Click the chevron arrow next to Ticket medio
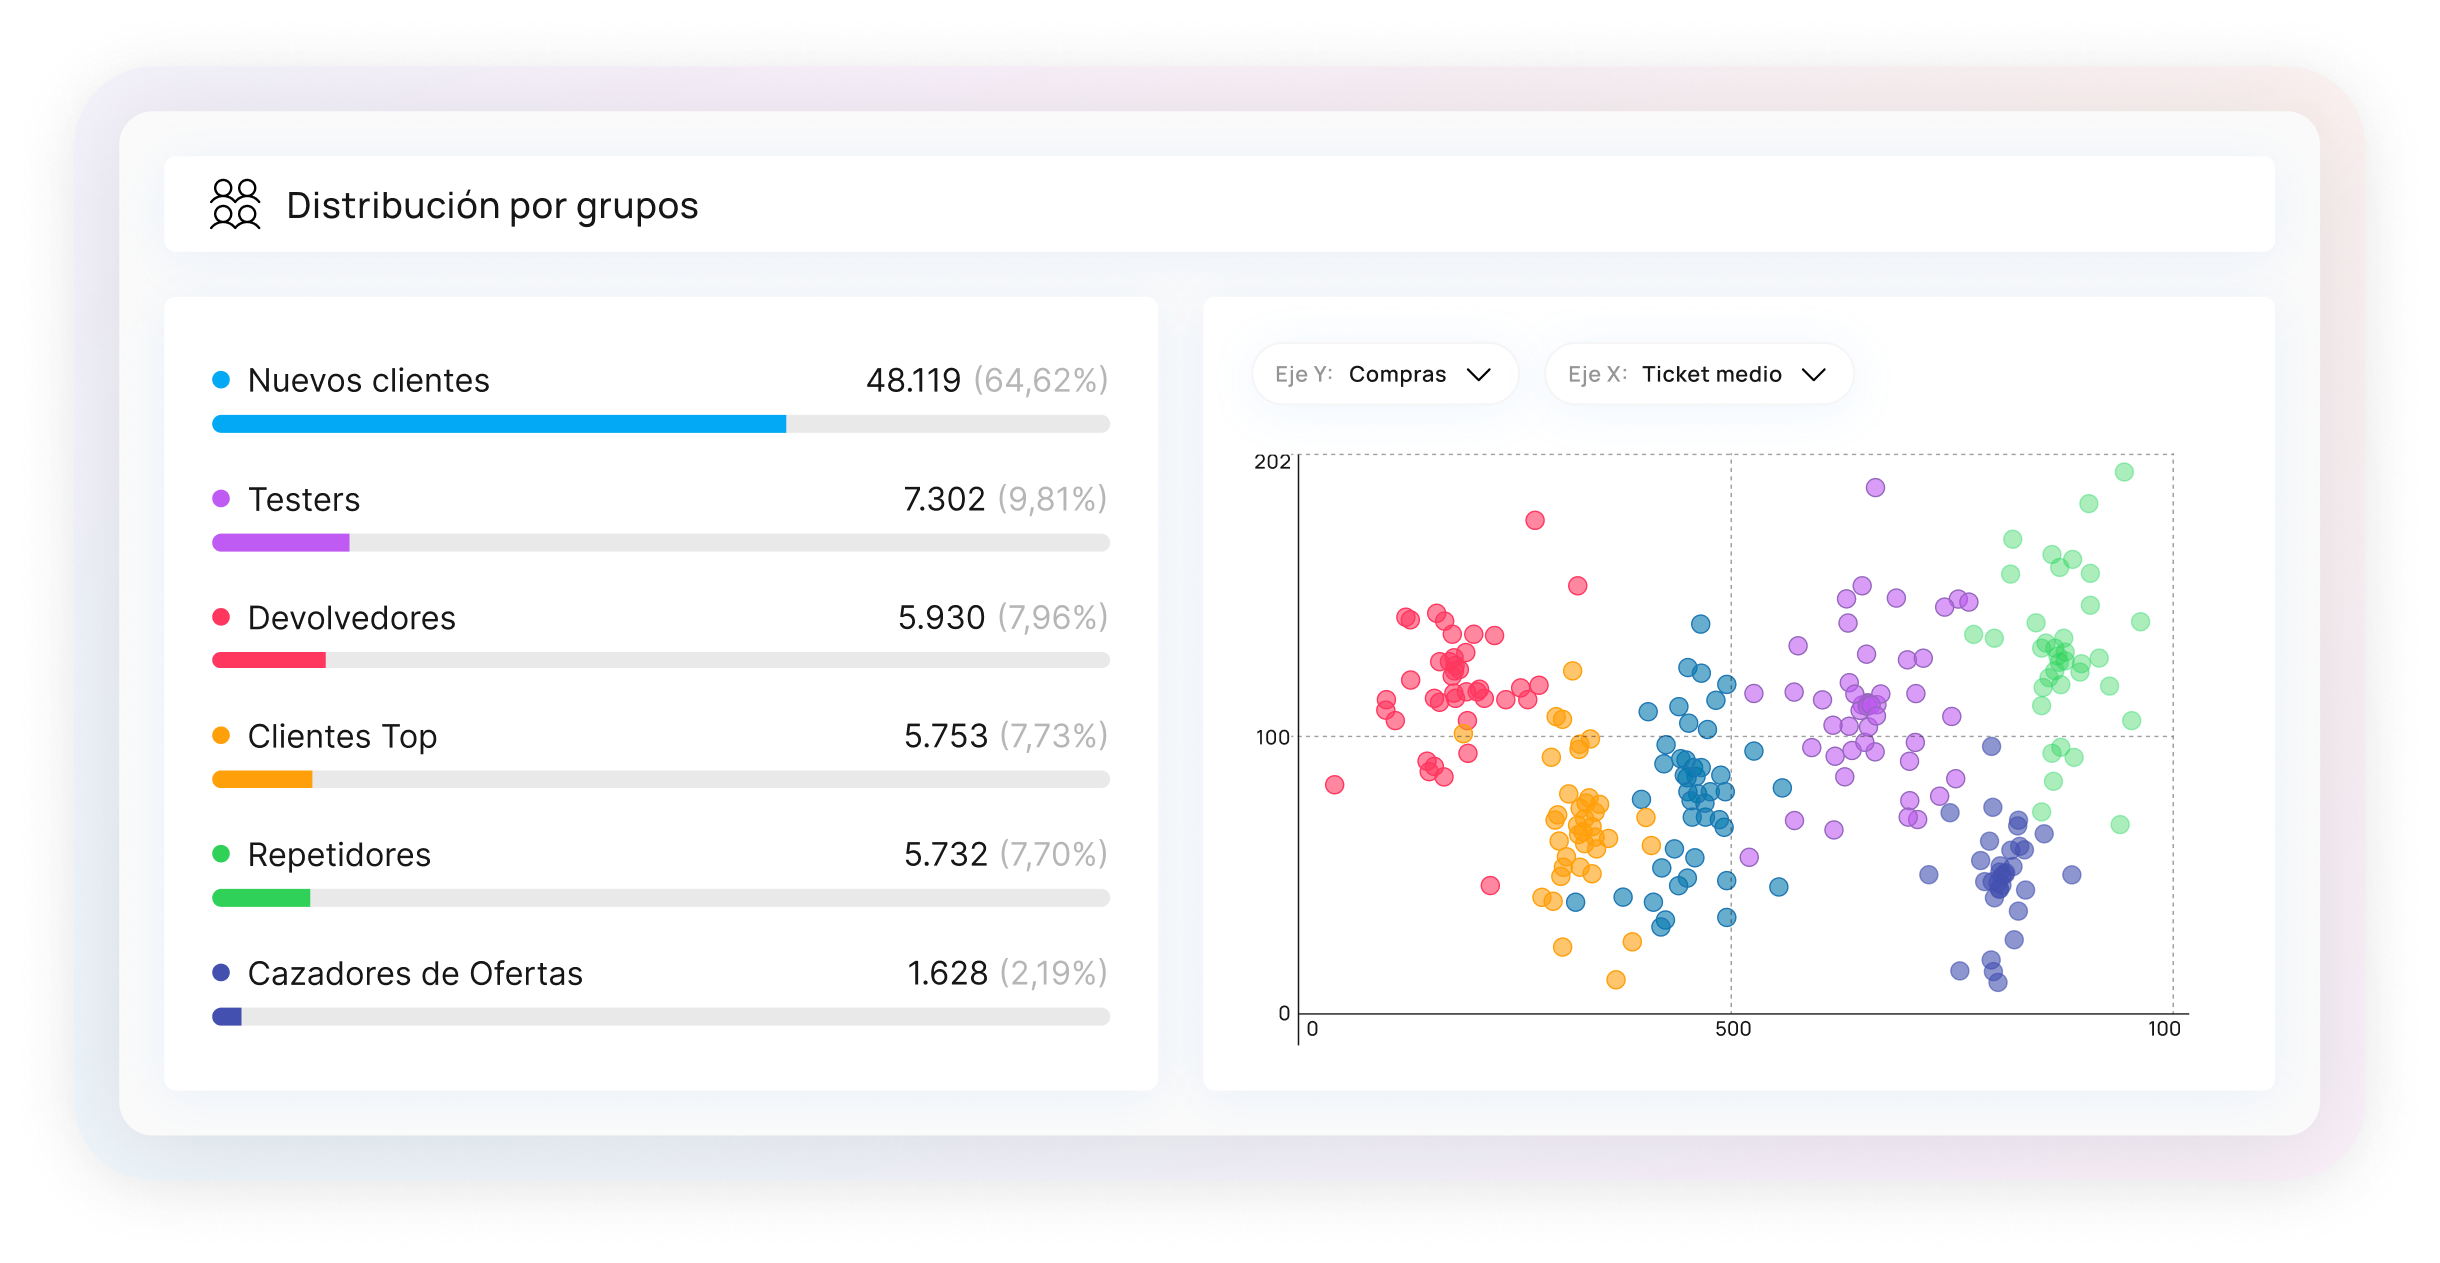The image size is (2440, 1263). pos(1813,375)
